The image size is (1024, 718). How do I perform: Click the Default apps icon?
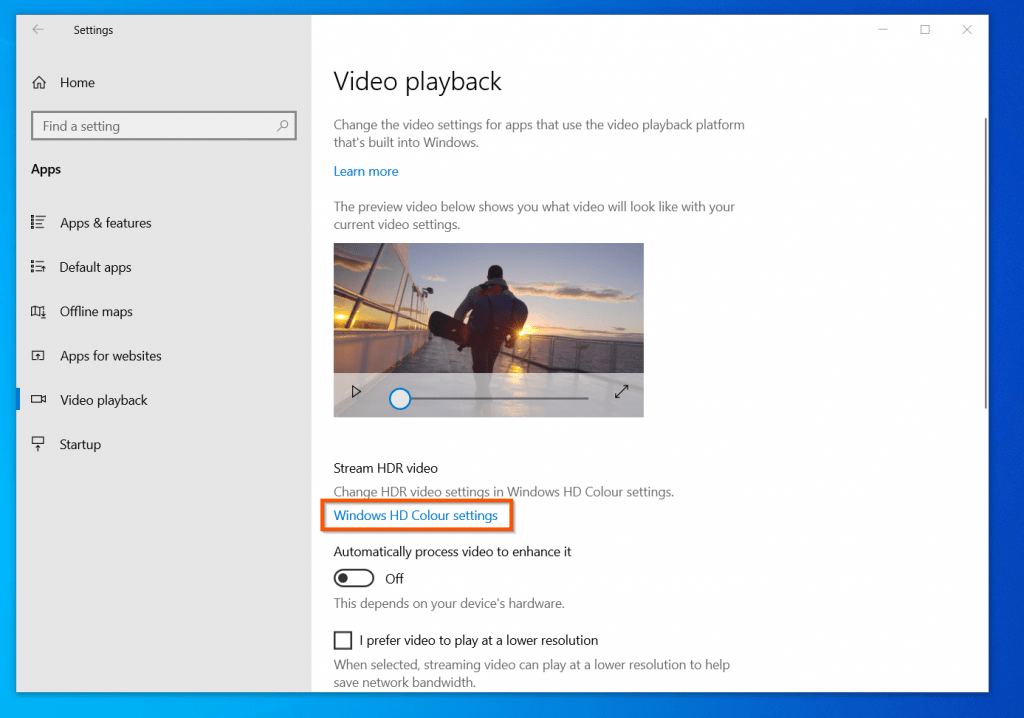tap(38, 267)
